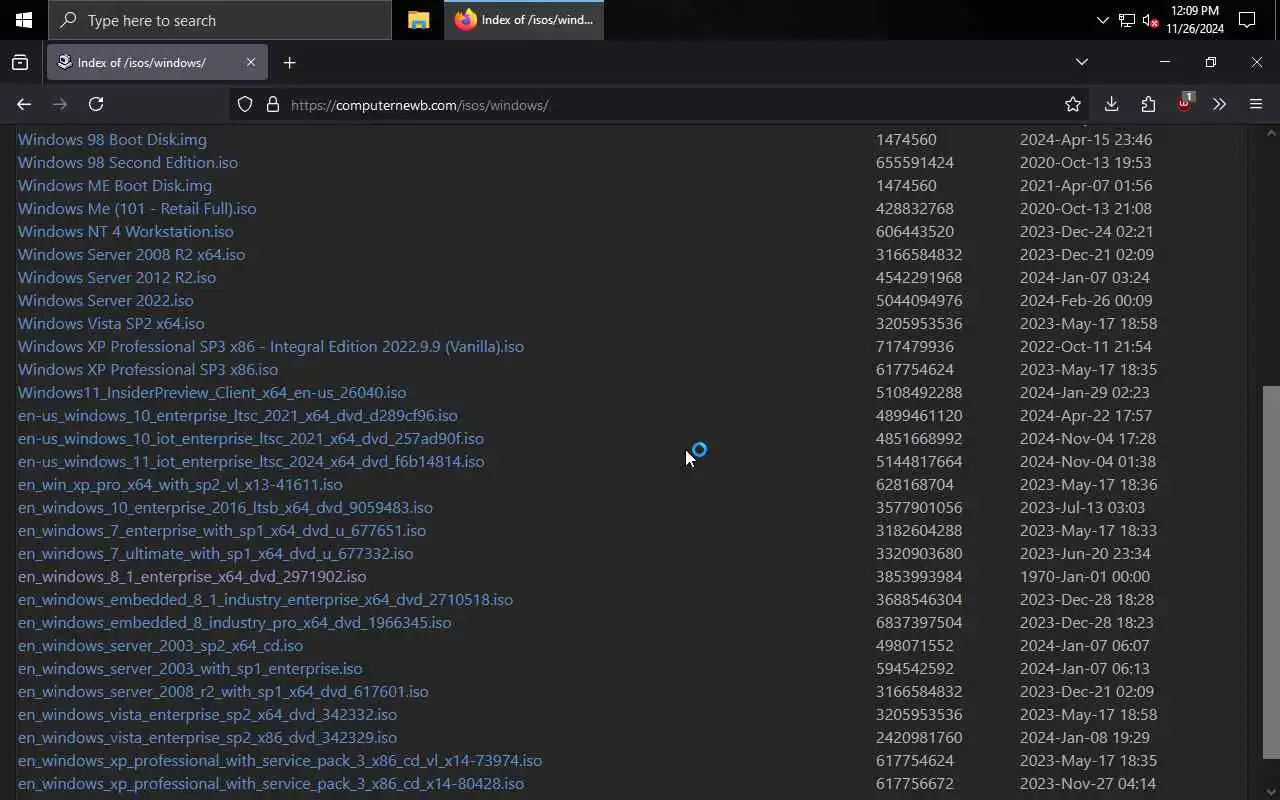Open en_windows_xp_professional x14-80428.iso link
This screenshot has width=1280, height=800.
271,784
